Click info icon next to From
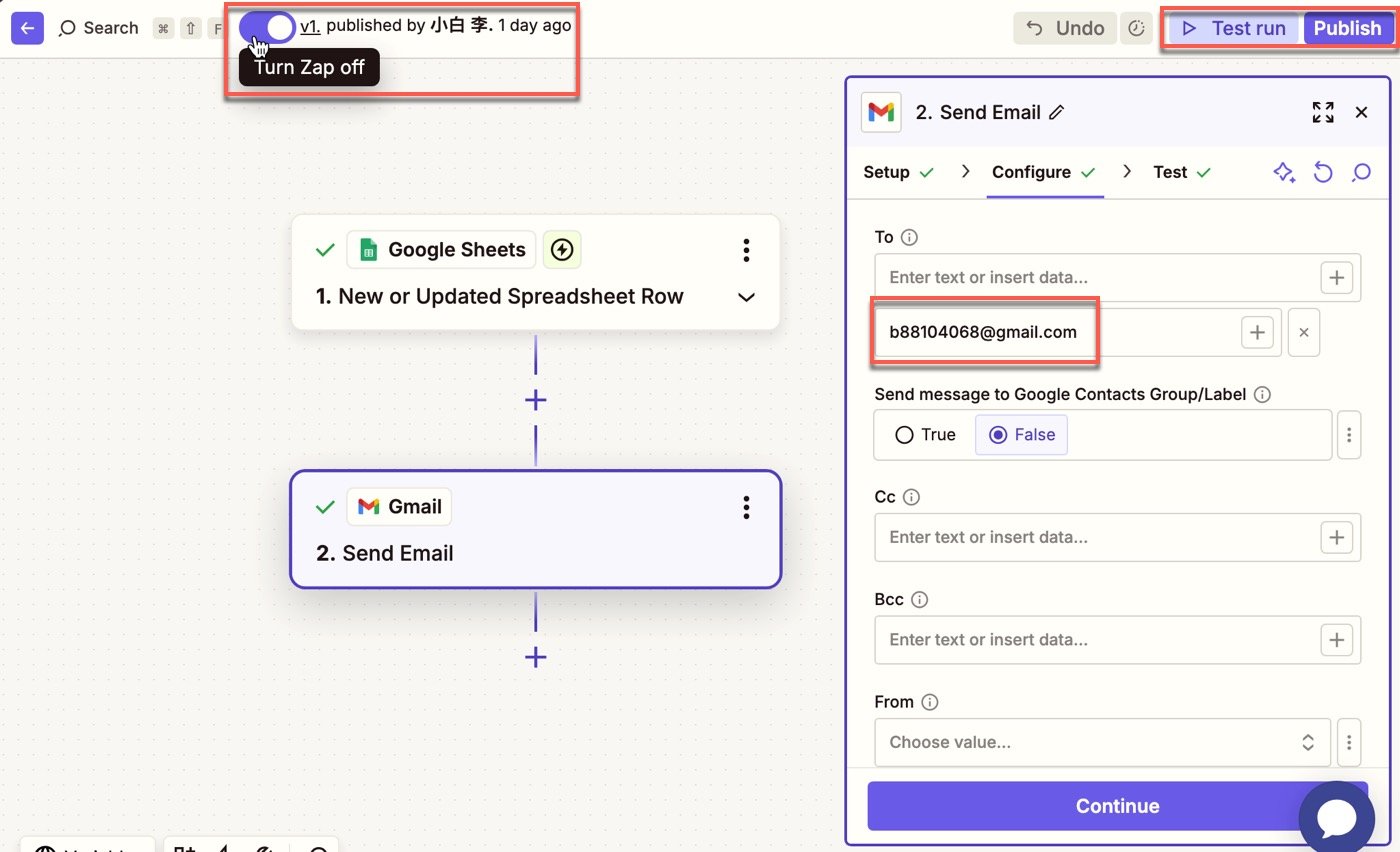This screenshot has height=852, width=1400. (930, 703)
